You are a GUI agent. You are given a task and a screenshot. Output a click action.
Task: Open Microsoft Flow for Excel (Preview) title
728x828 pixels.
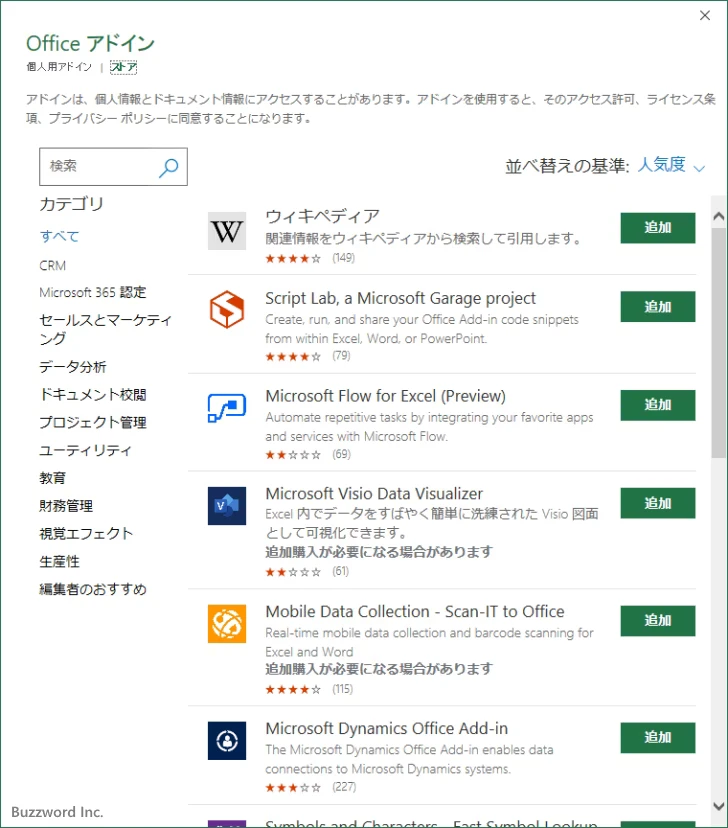(x=385, y=396)
